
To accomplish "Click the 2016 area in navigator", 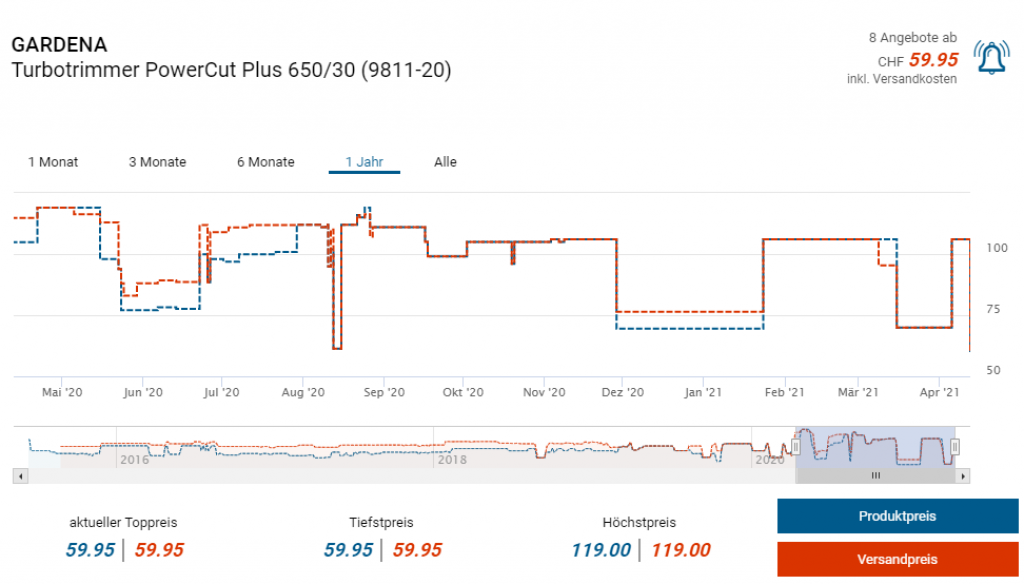I will pyautogui.click(x=133, y=459).
